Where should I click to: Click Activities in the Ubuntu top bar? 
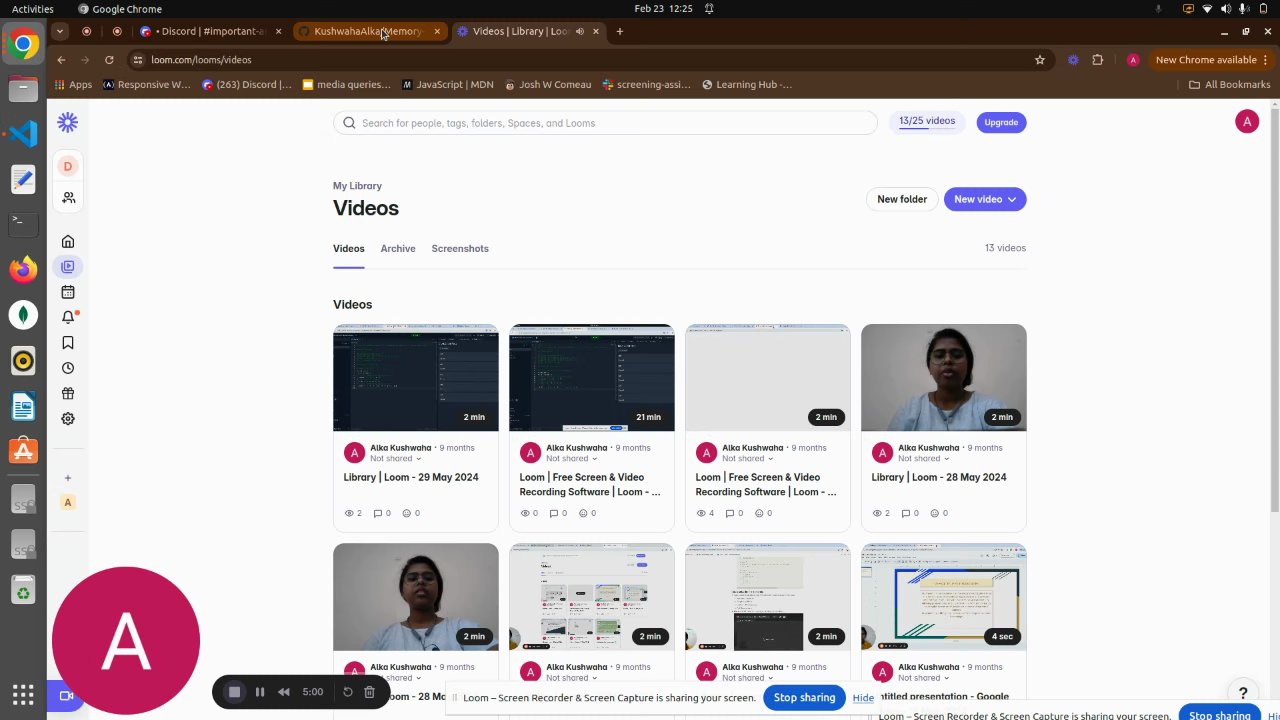tap(33, 9)
